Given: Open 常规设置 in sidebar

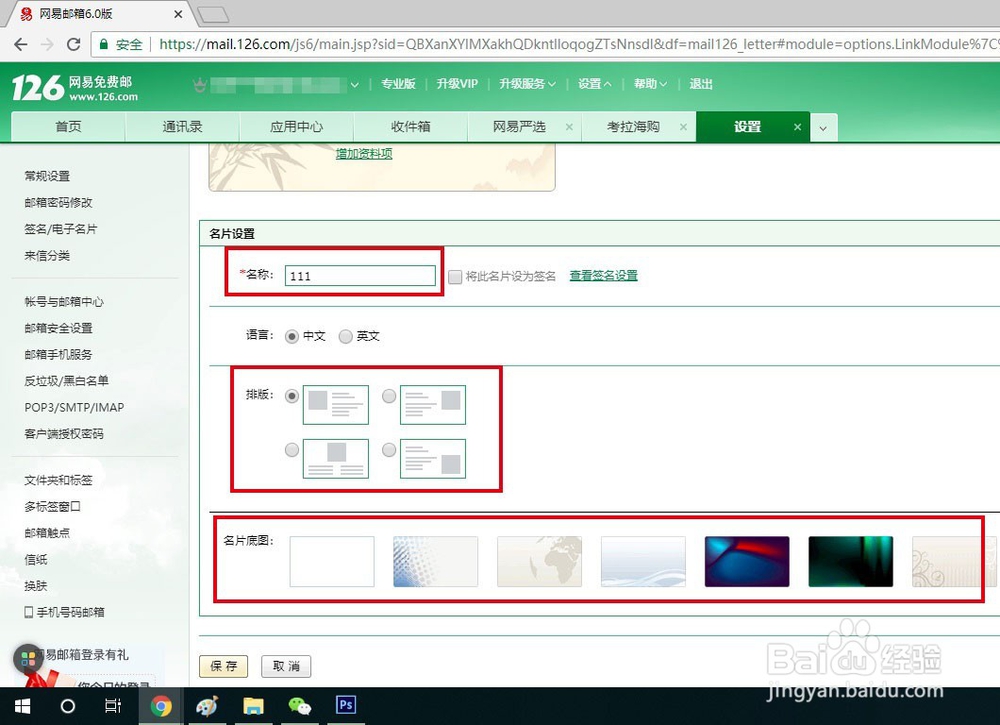Looking at the screenshot, I should (47, 176).
